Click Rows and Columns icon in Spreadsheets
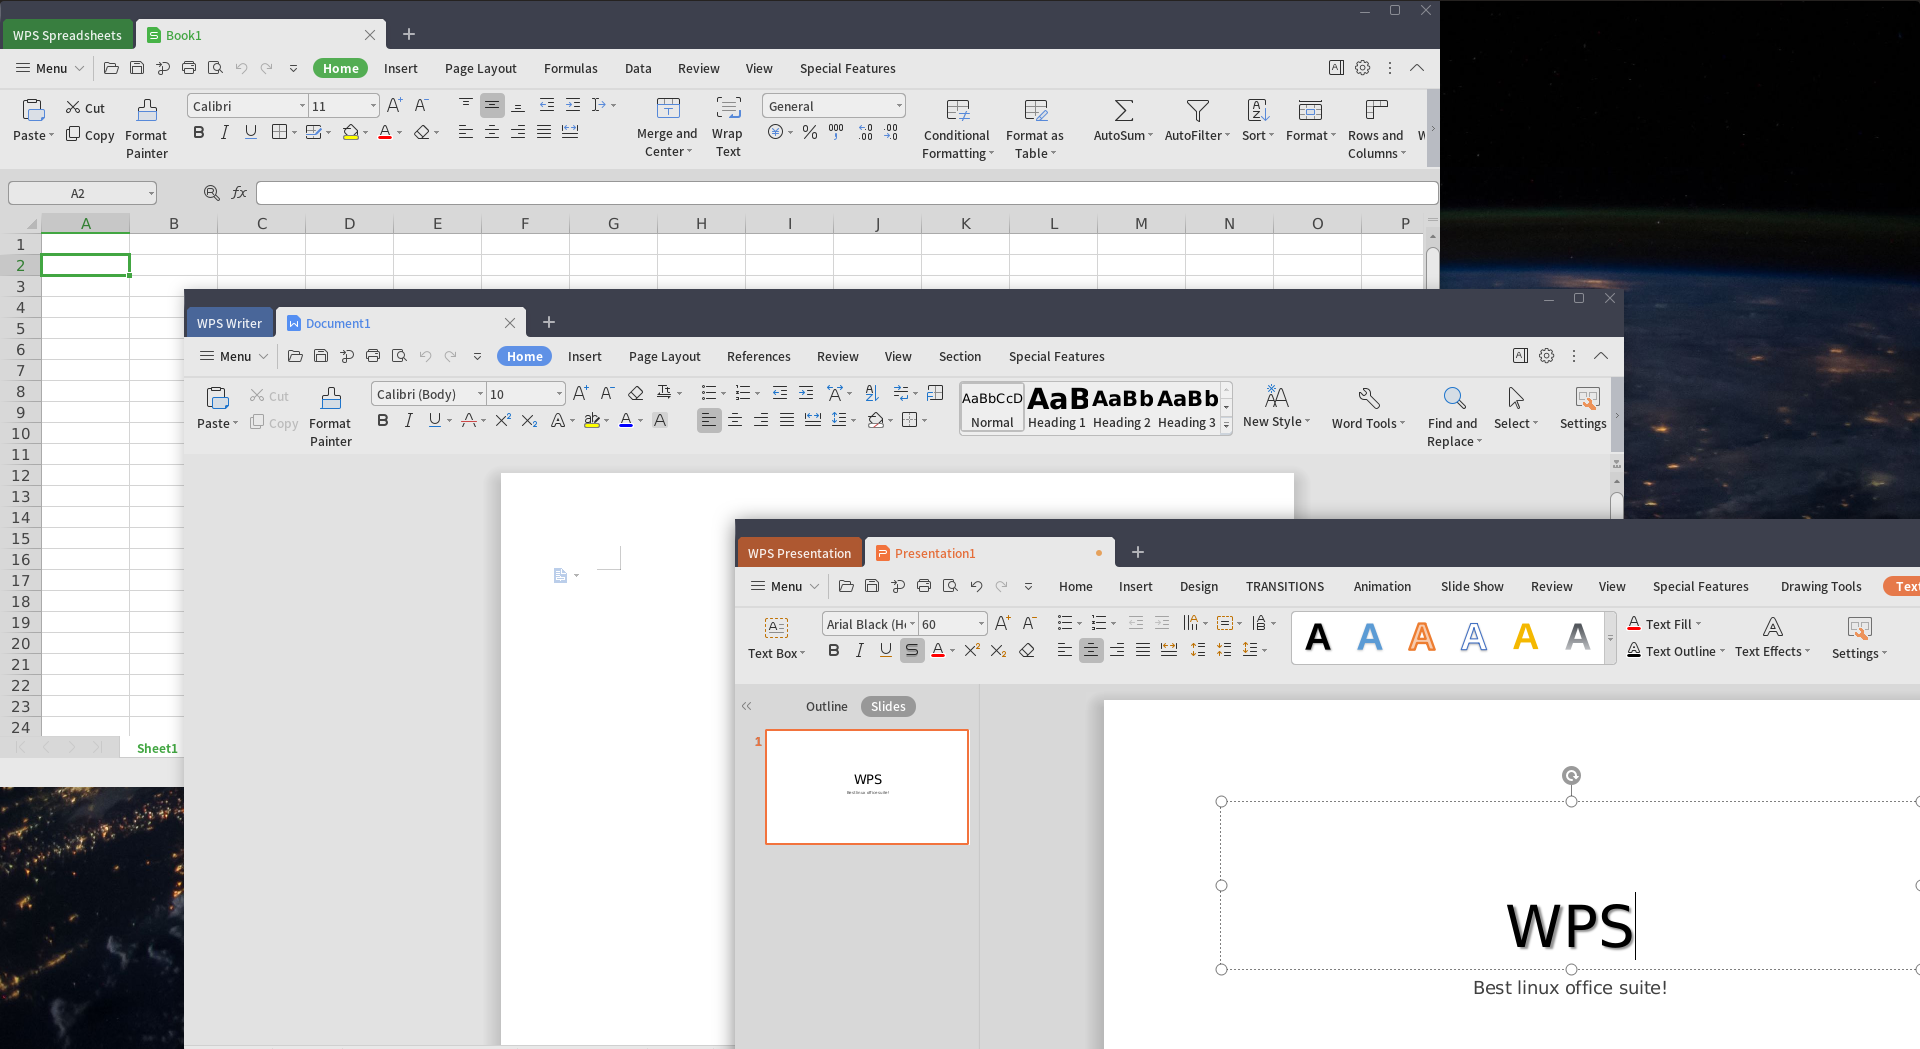Viewport: 1920px width, 1049px height. (x=1376, y=109)
